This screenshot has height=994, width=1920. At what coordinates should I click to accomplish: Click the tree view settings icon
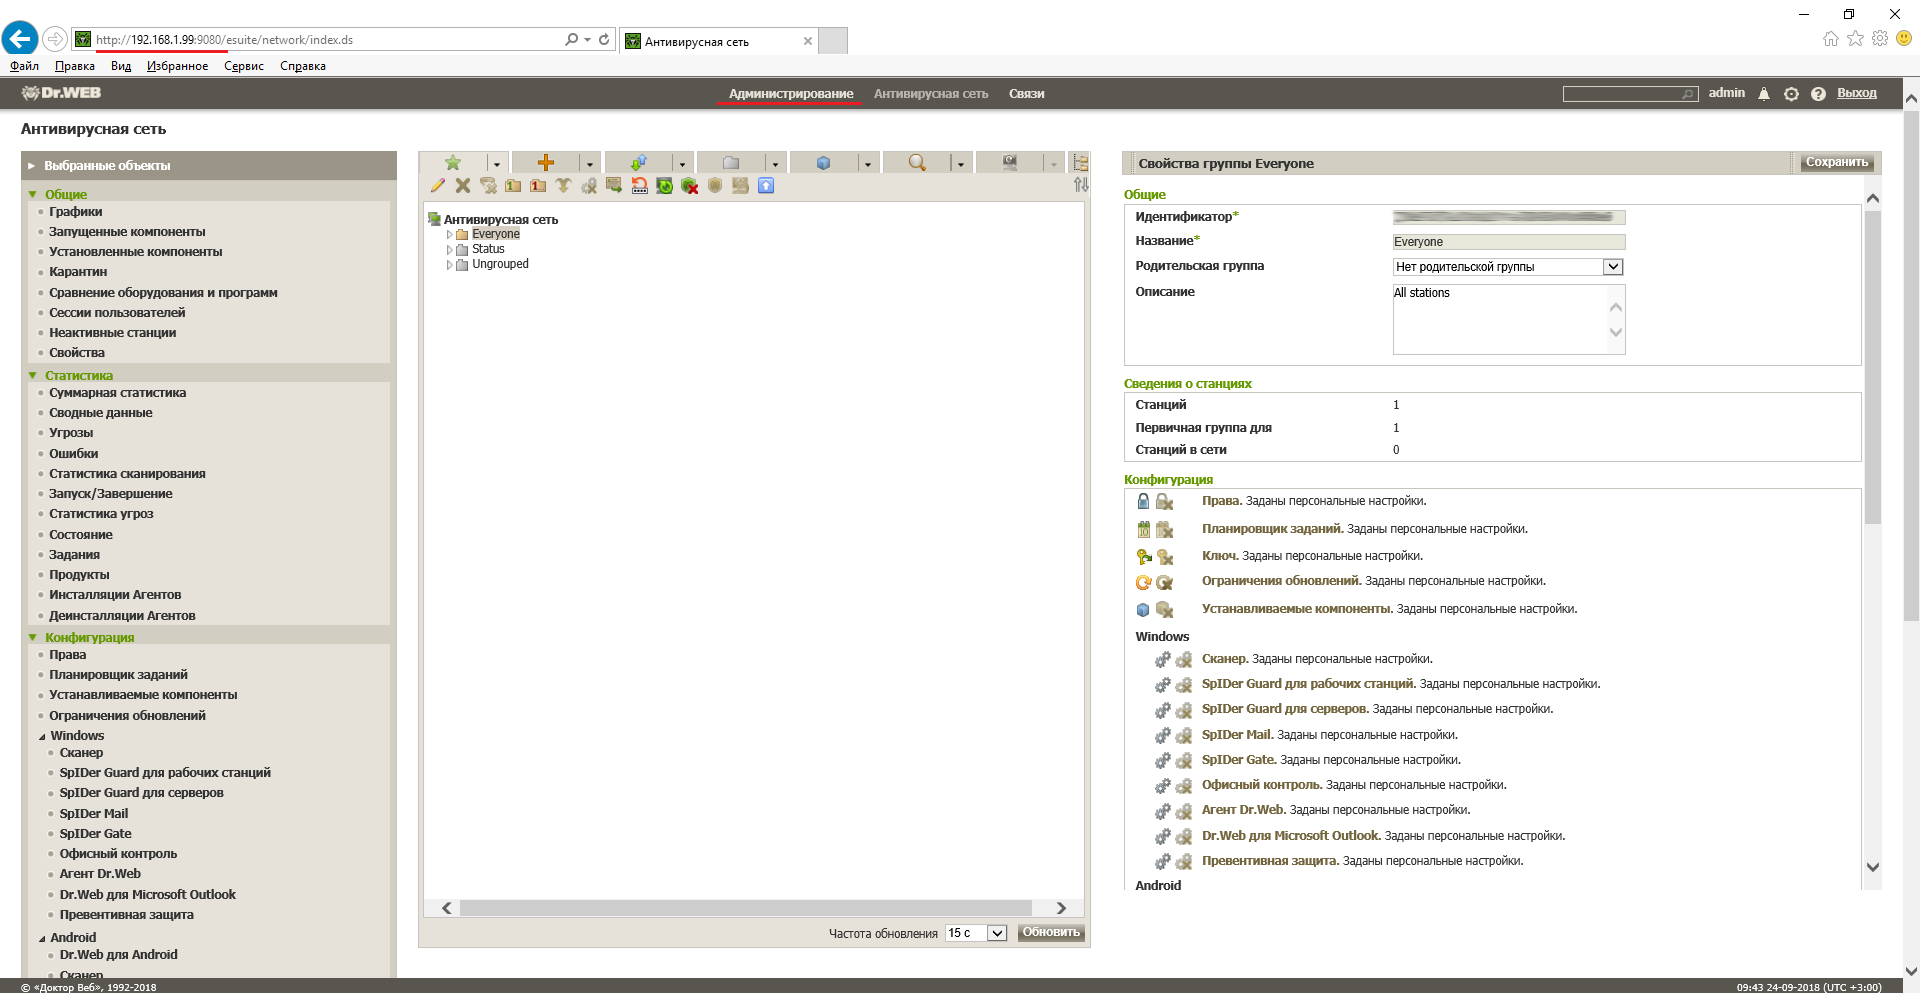coord(1080,163)
